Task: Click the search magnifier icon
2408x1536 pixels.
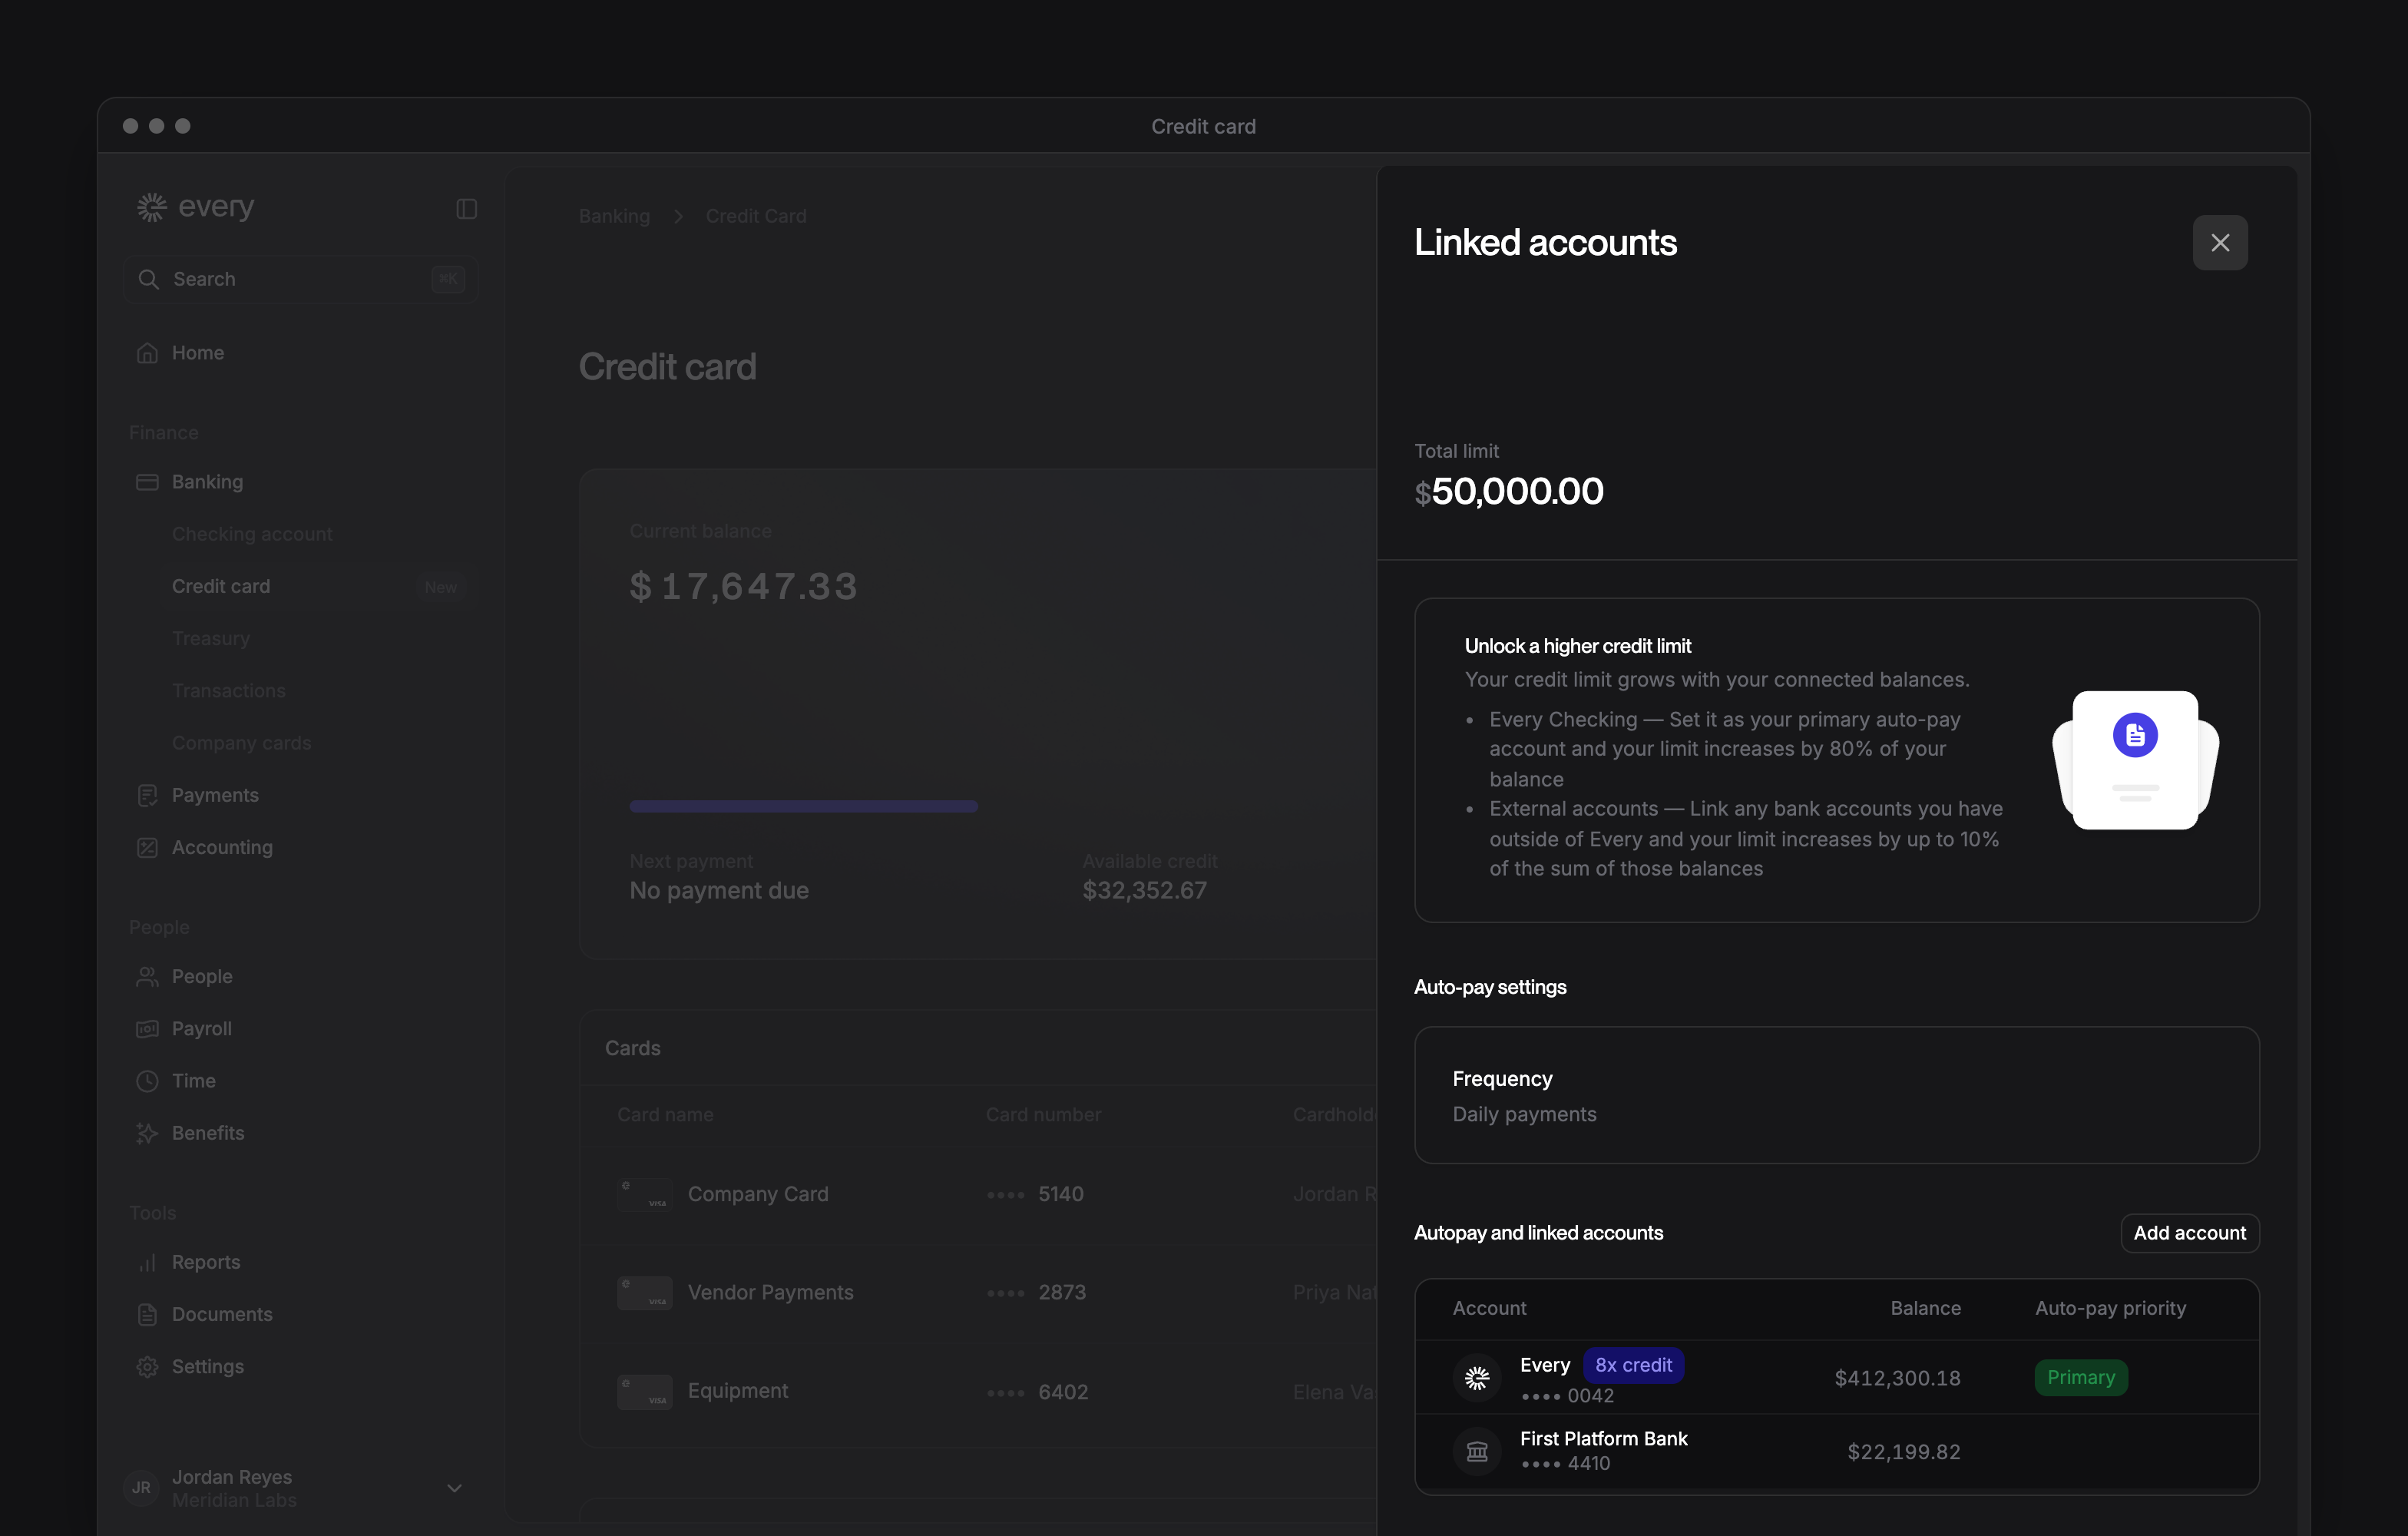Action: click(148, 279)
